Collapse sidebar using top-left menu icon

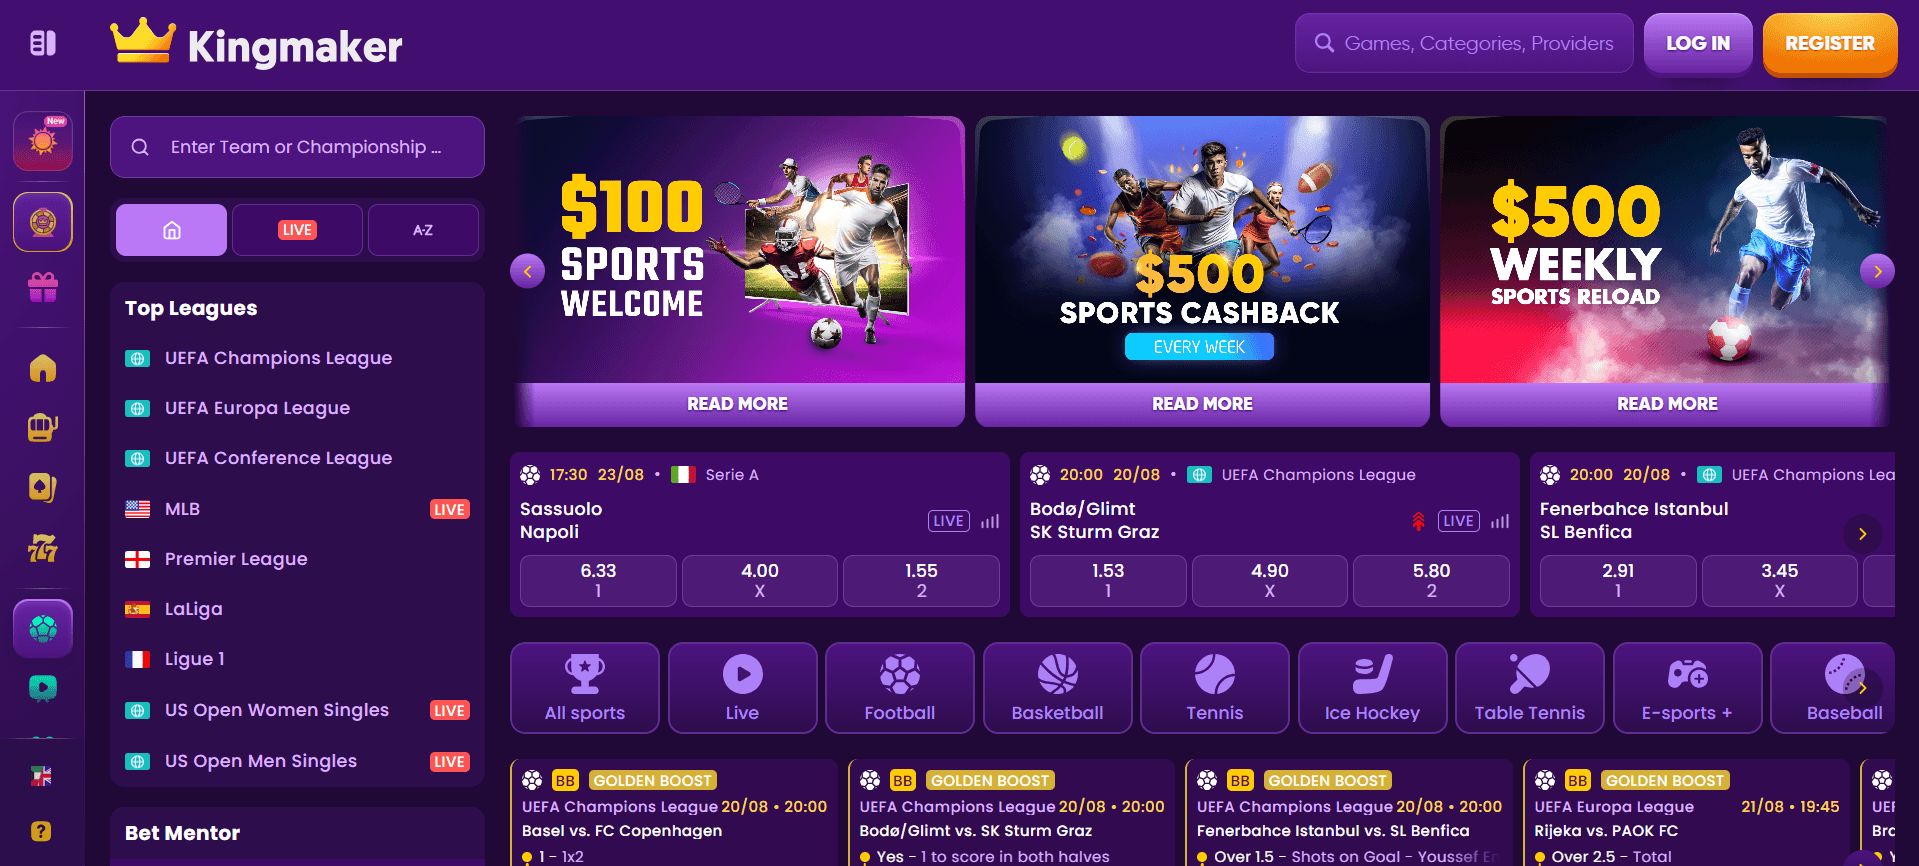(x=42, y=43)
